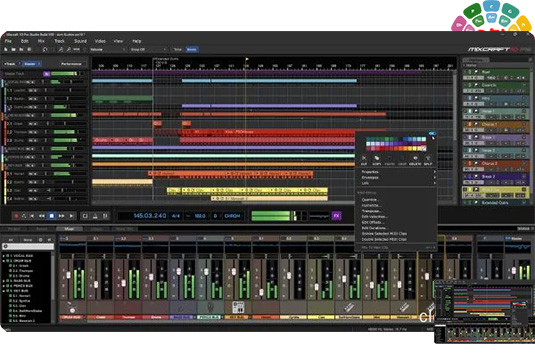Toggle the Crash checkbox in the mixer tree
Image resolution: width=535 pixels, height=363 pixels.
tap(10, 266)
